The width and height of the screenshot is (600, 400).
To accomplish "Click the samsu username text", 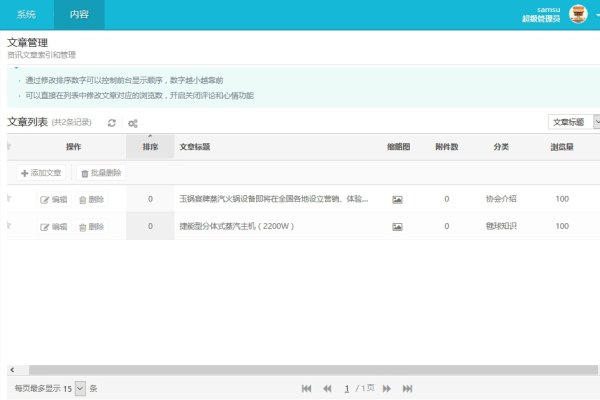I will [548, 10].
